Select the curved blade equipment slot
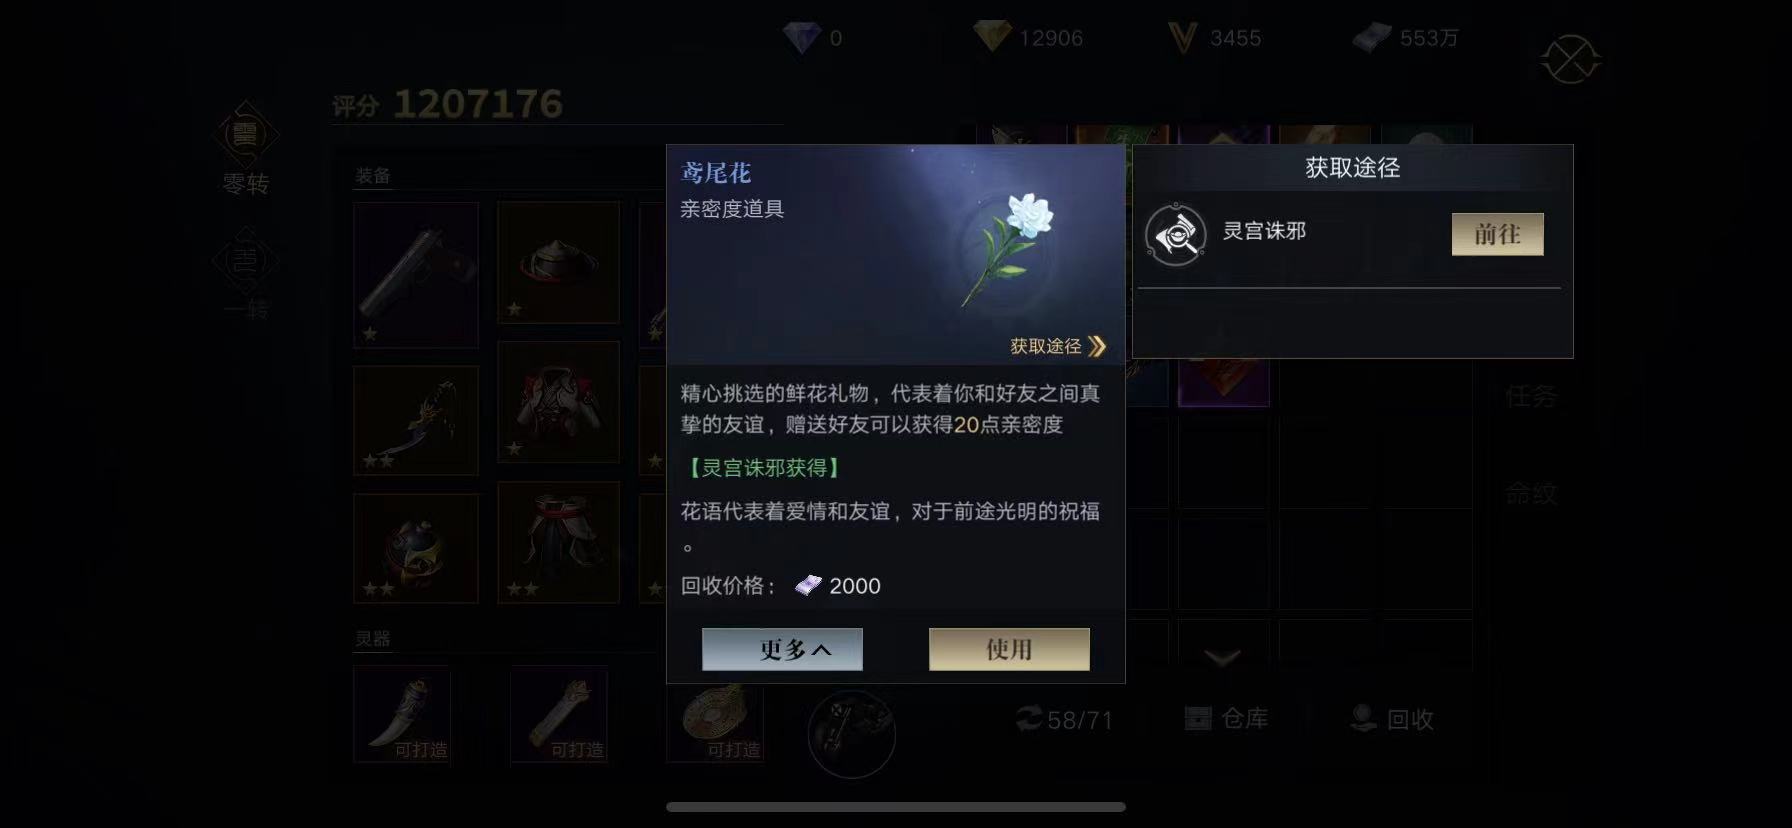Screen dimensions: 1792x828 click(416, 420)
